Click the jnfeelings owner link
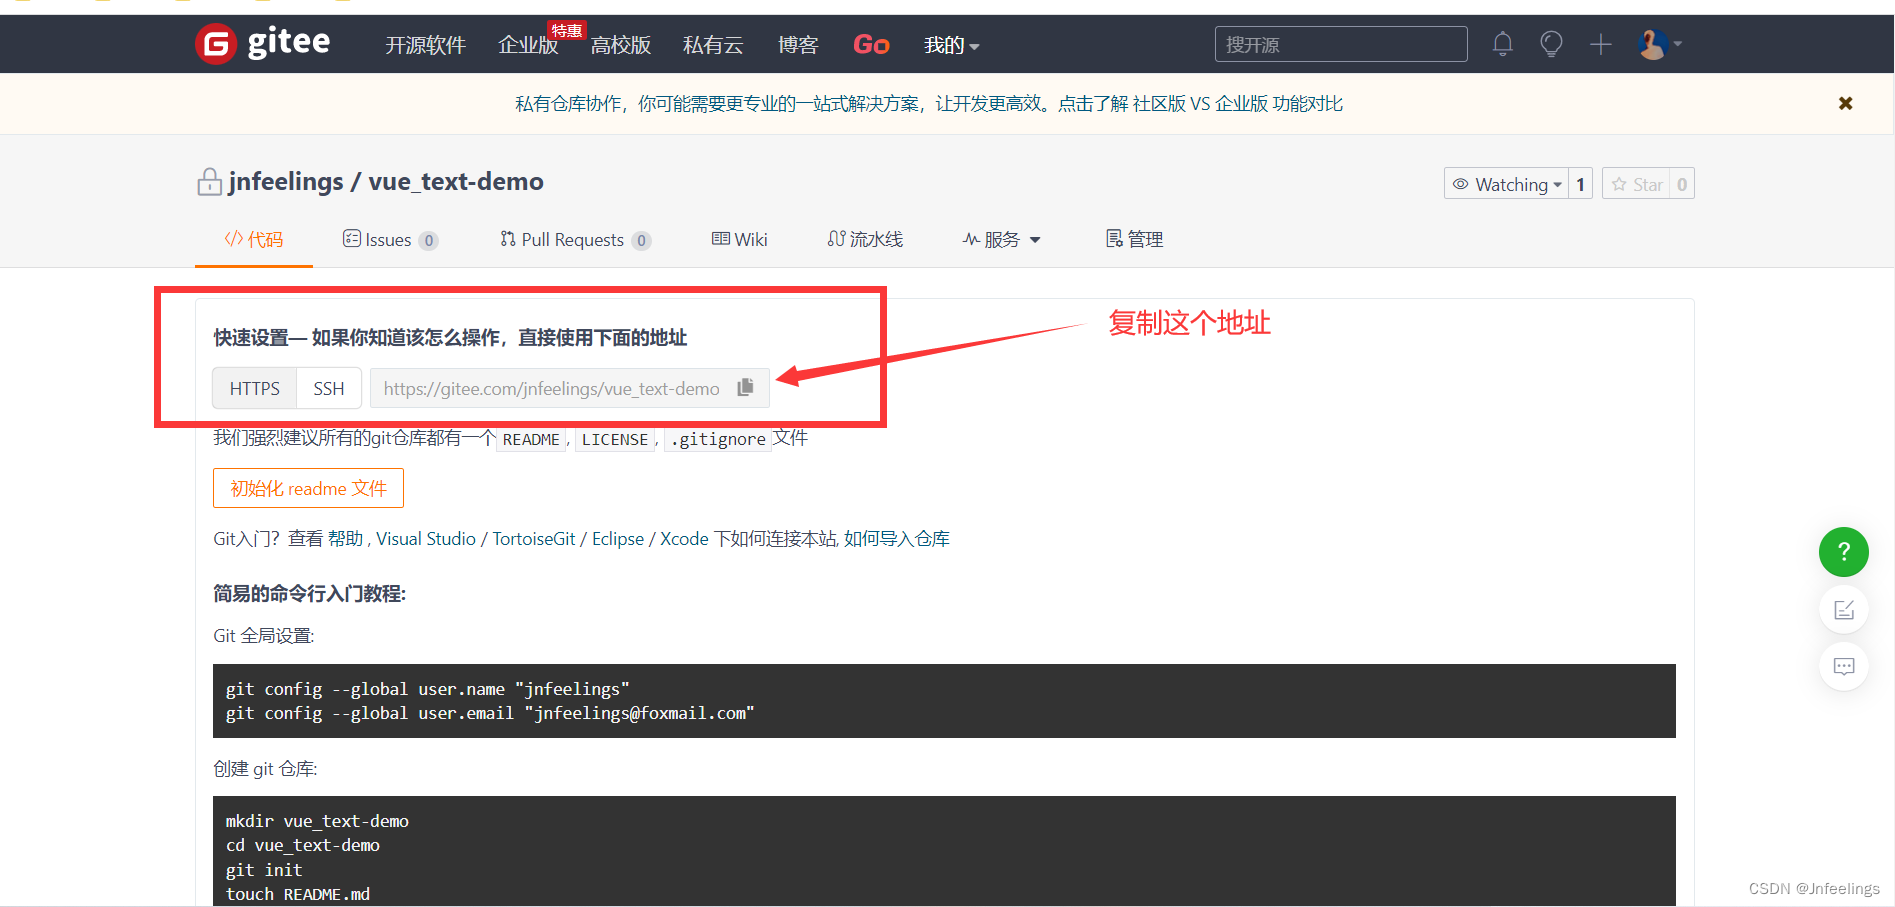Screen dimensions: 1895x907 [286, 181]
